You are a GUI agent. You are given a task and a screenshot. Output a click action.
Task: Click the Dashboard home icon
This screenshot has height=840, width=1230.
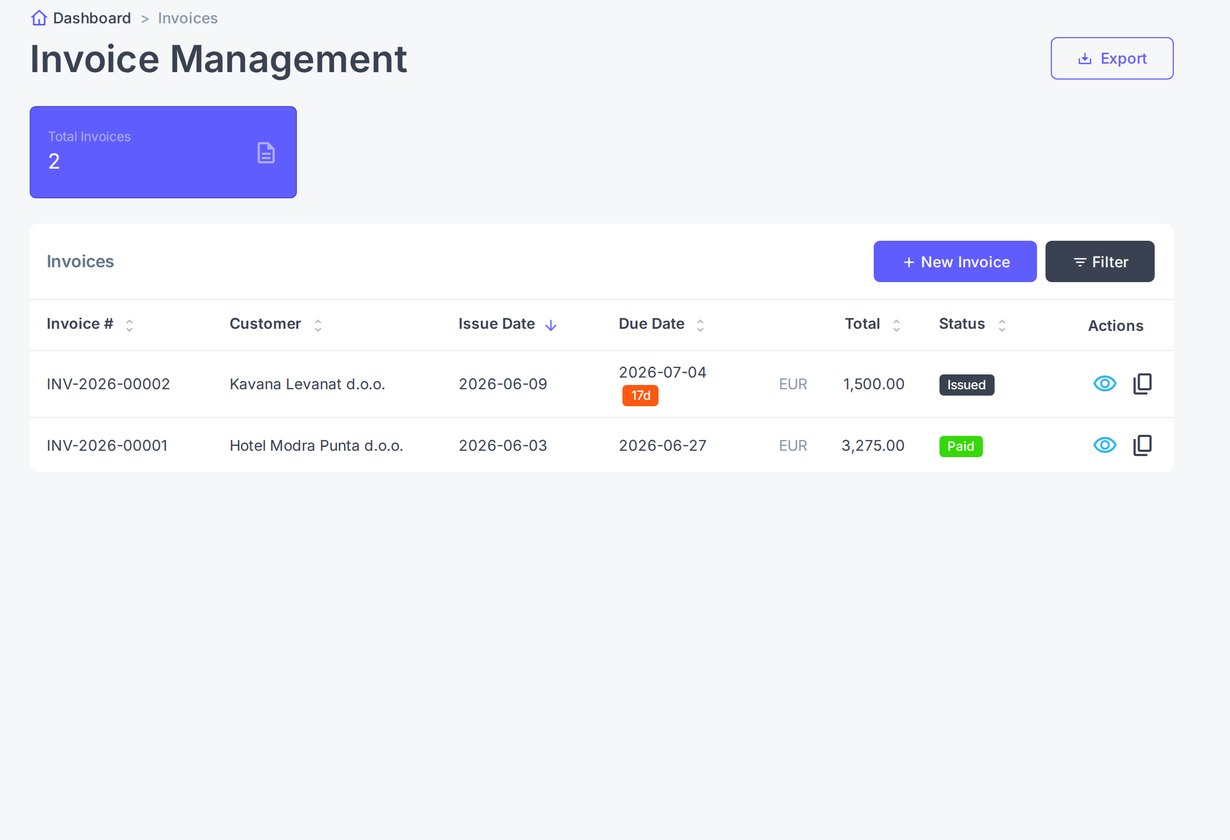click(39, 18)
